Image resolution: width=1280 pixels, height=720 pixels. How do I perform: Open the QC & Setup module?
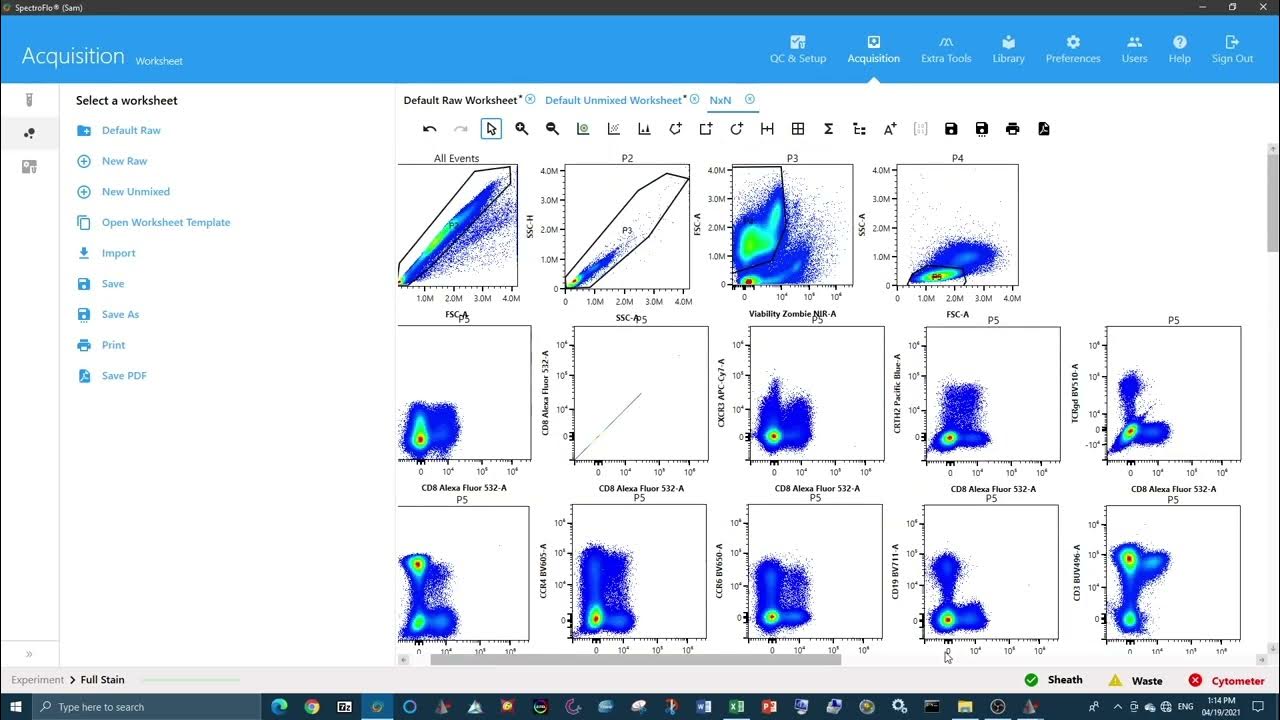(798, 49)
